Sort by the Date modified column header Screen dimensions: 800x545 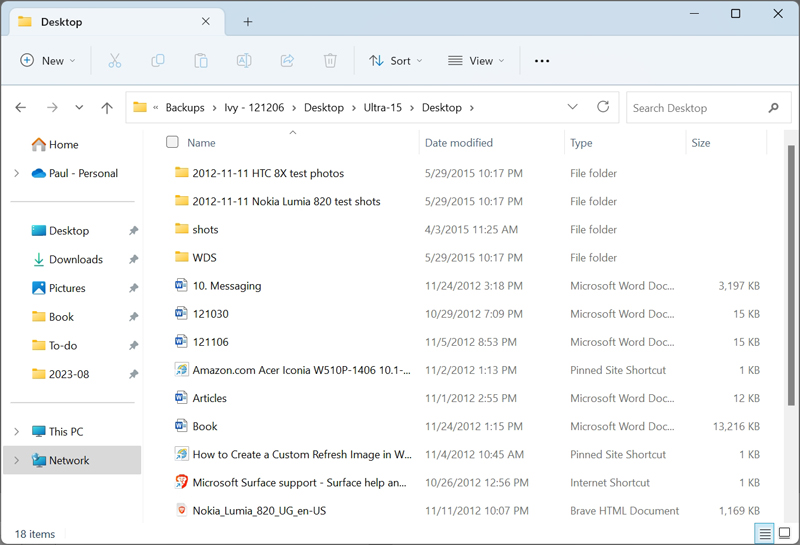coord(459,143)
